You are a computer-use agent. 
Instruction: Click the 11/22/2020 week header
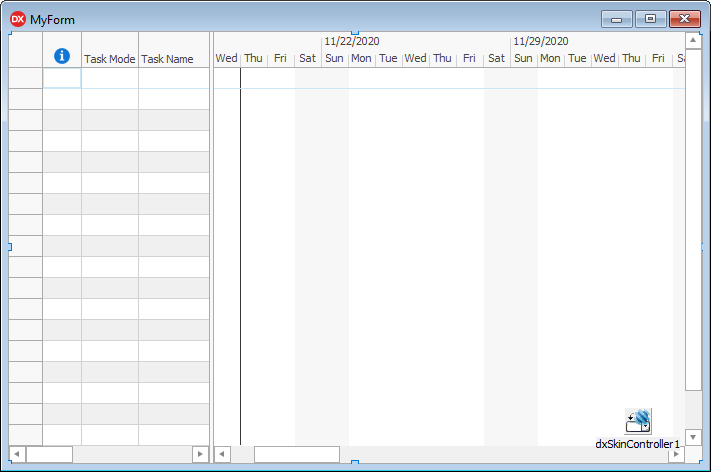tap(352, 41)
